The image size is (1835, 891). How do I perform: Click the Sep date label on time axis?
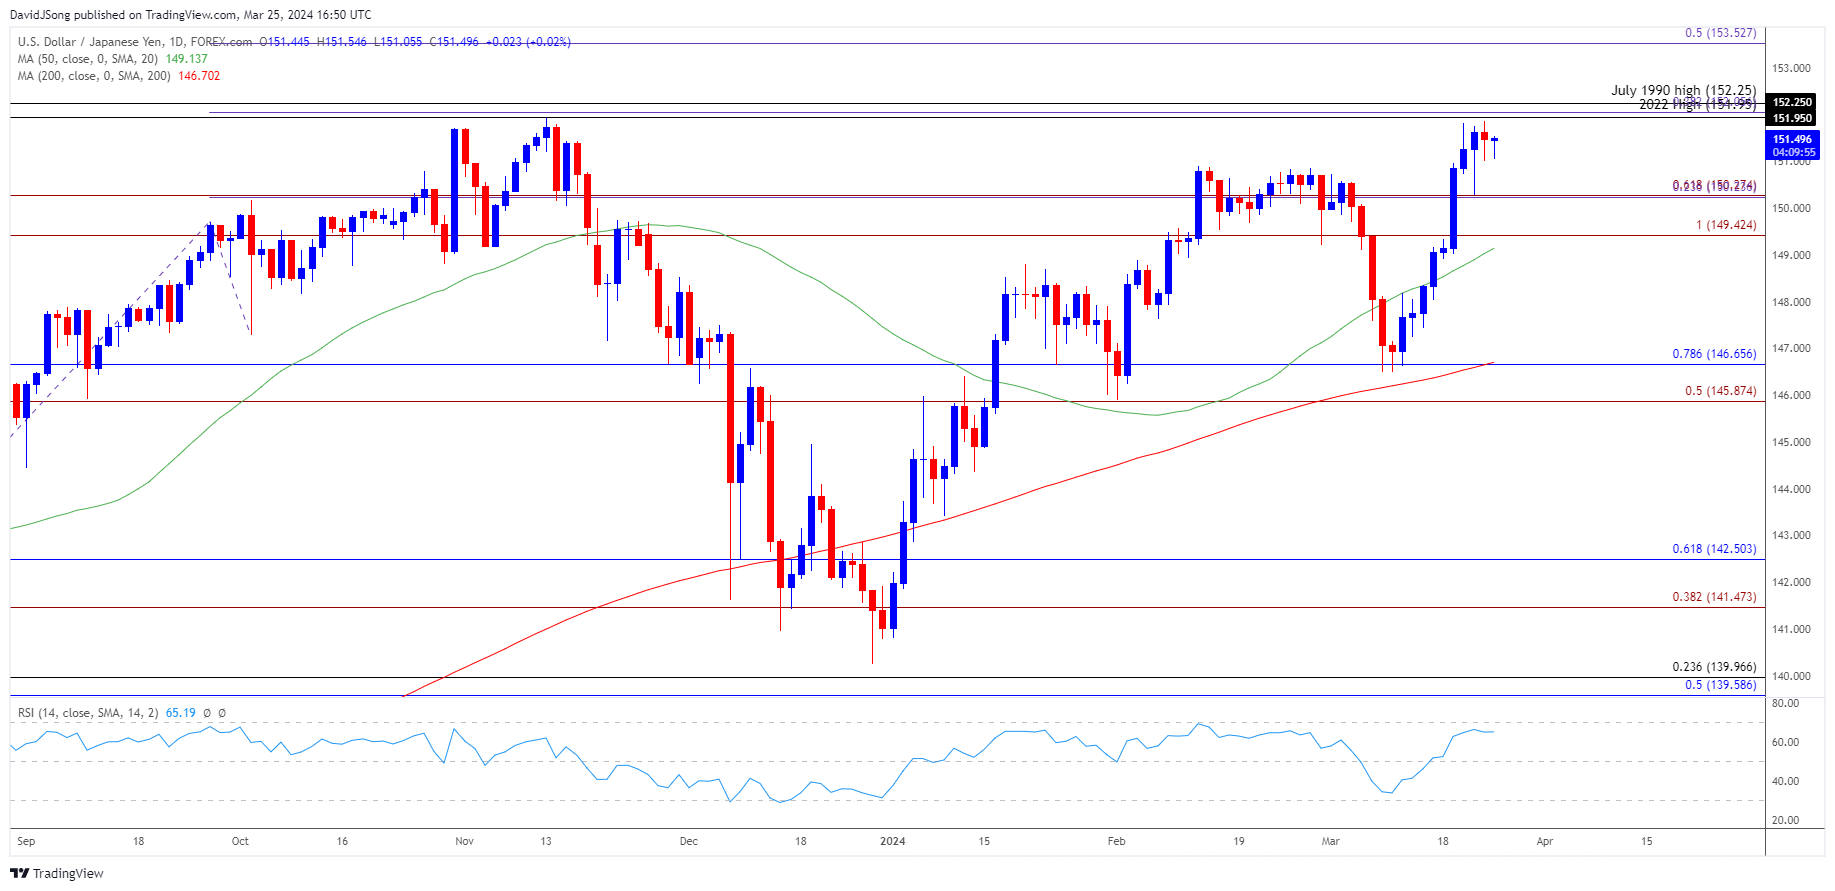(26, 841)
